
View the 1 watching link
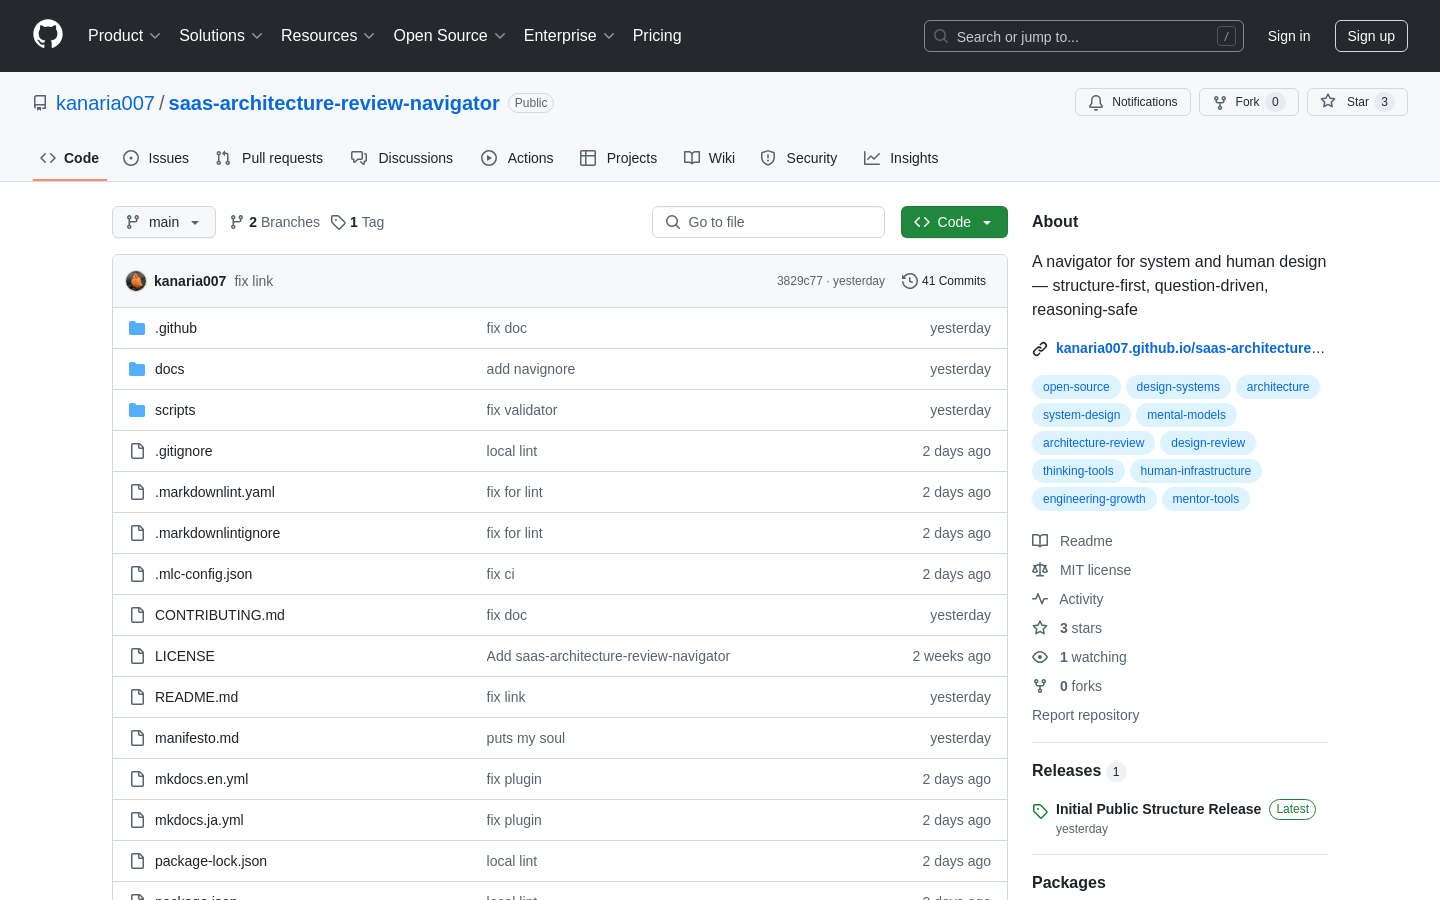pyautogui.click(x=1080, y=657)
